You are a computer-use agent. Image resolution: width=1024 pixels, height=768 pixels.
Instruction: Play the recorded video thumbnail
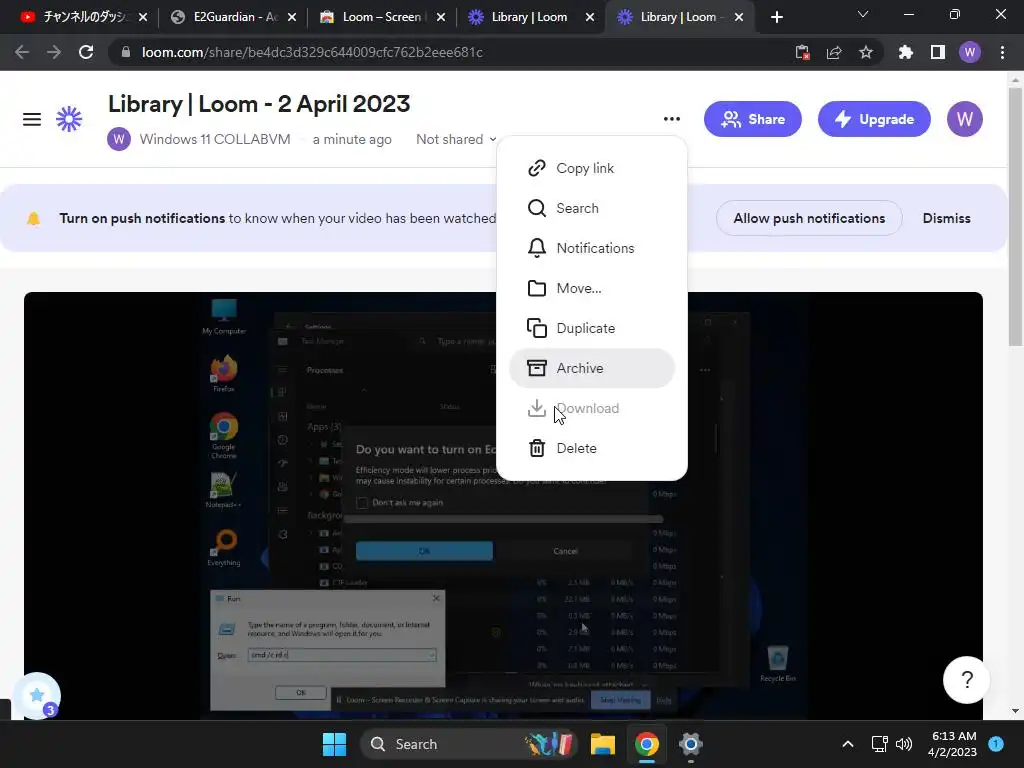pos(503,506)
